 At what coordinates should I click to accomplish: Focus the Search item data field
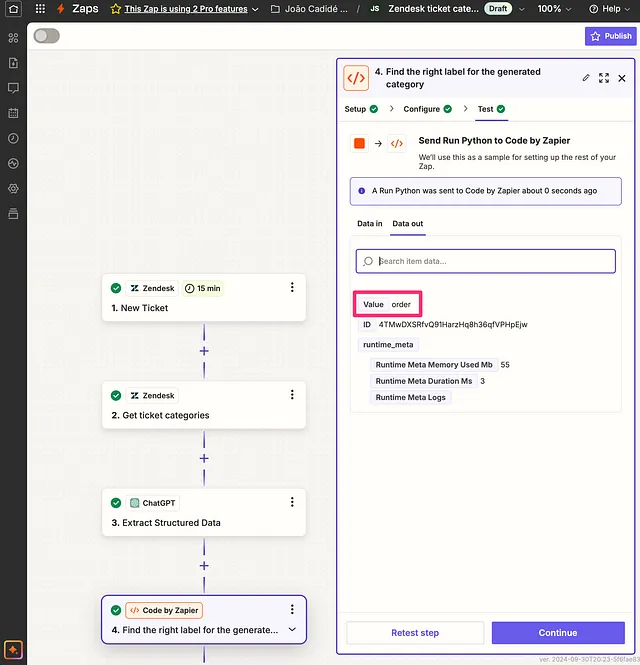[x=486, y=261]
